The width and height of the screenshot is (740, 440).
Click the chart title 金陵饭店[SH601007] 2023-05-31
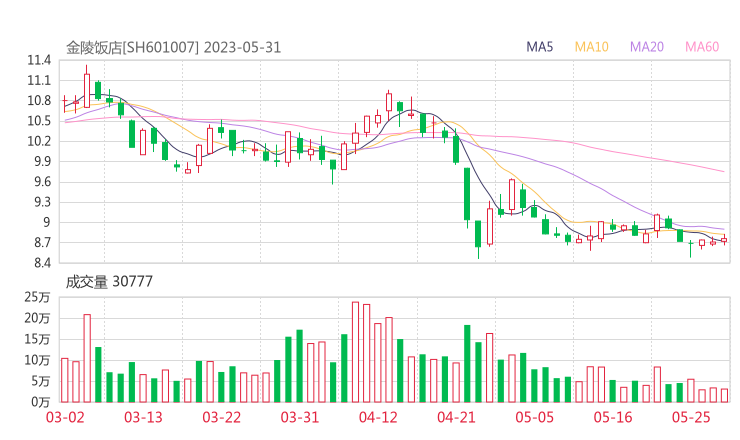pyautogui.click(x=173, y=48)
